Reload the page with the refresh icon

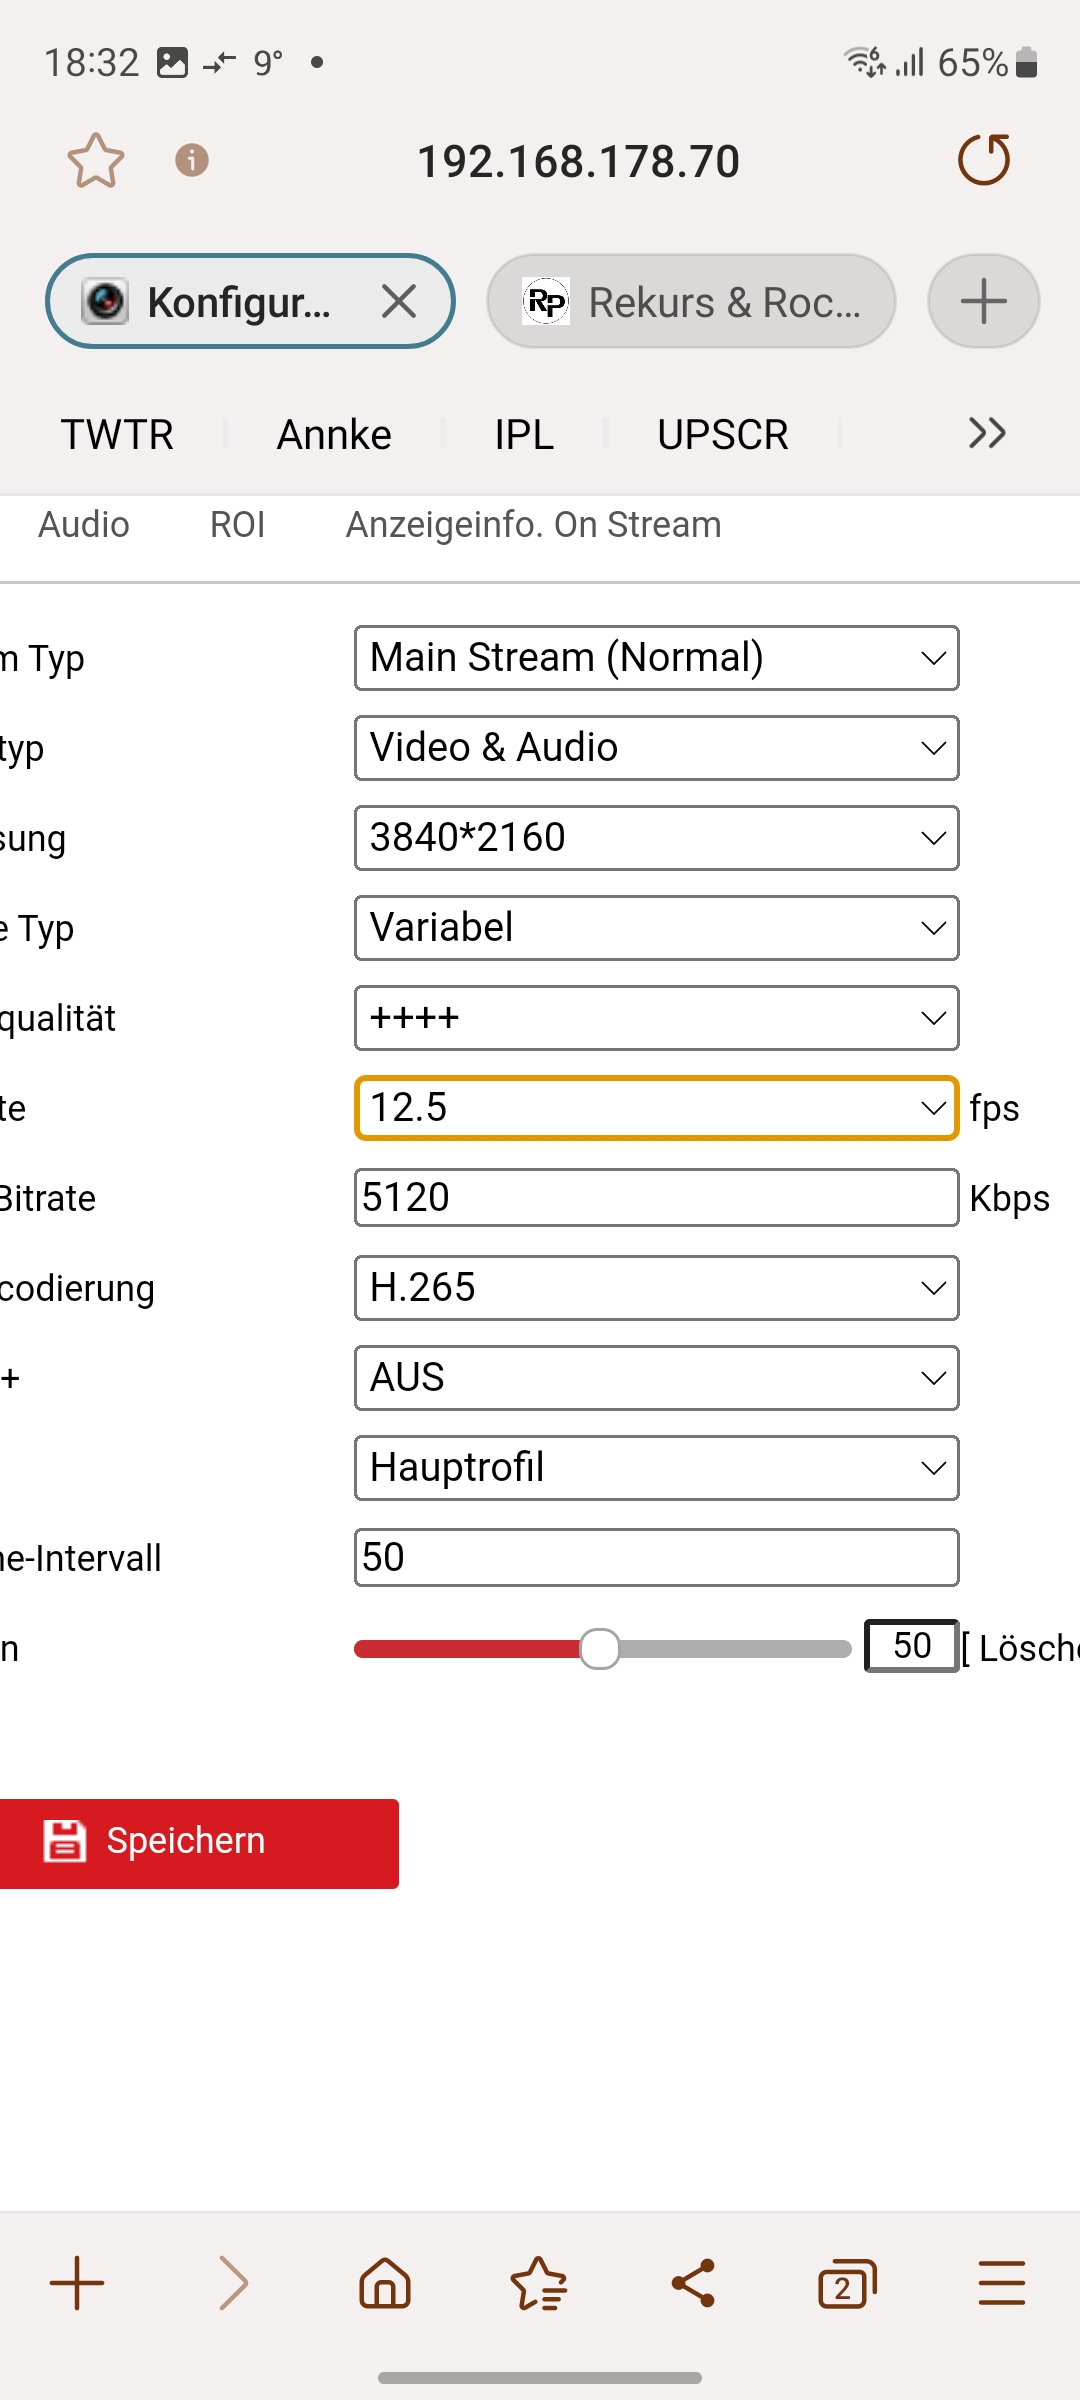point(984,160)
